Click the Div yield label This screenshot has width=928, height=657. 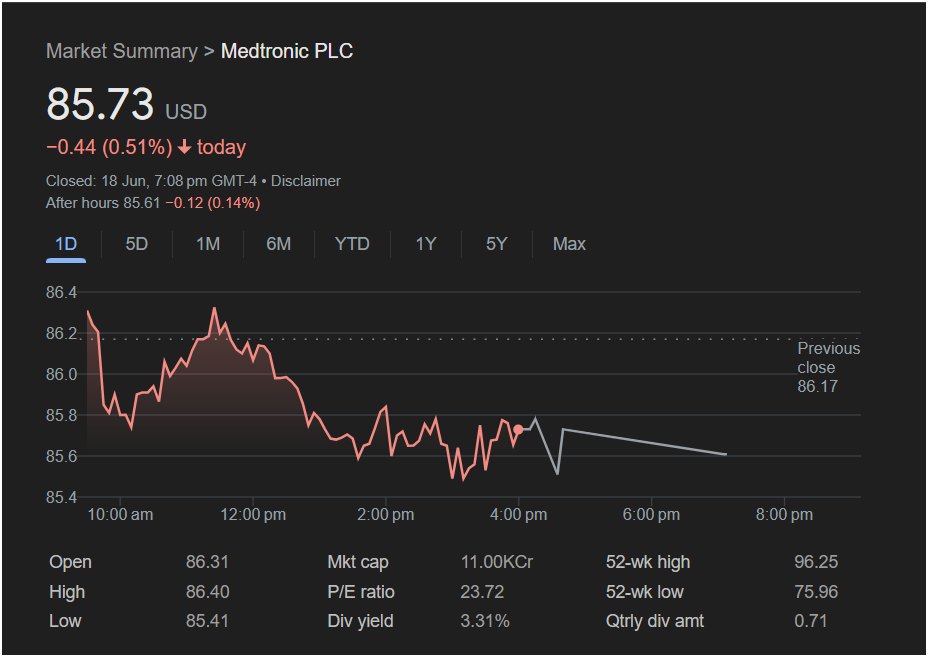(360, 621)
